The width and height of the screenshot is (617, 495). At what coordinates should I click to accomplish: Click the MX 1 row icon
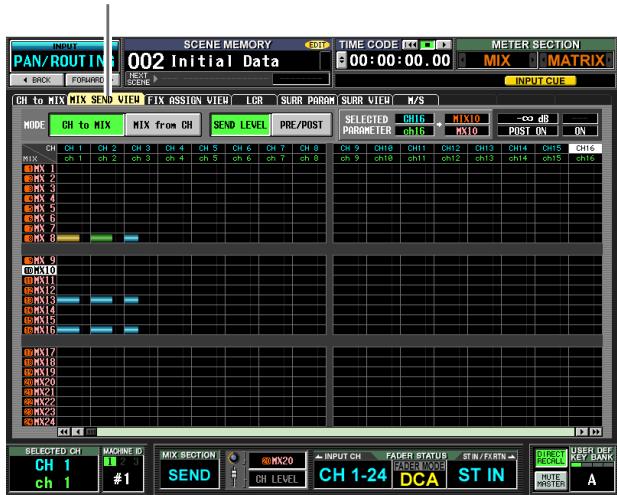tap(28, 169)
